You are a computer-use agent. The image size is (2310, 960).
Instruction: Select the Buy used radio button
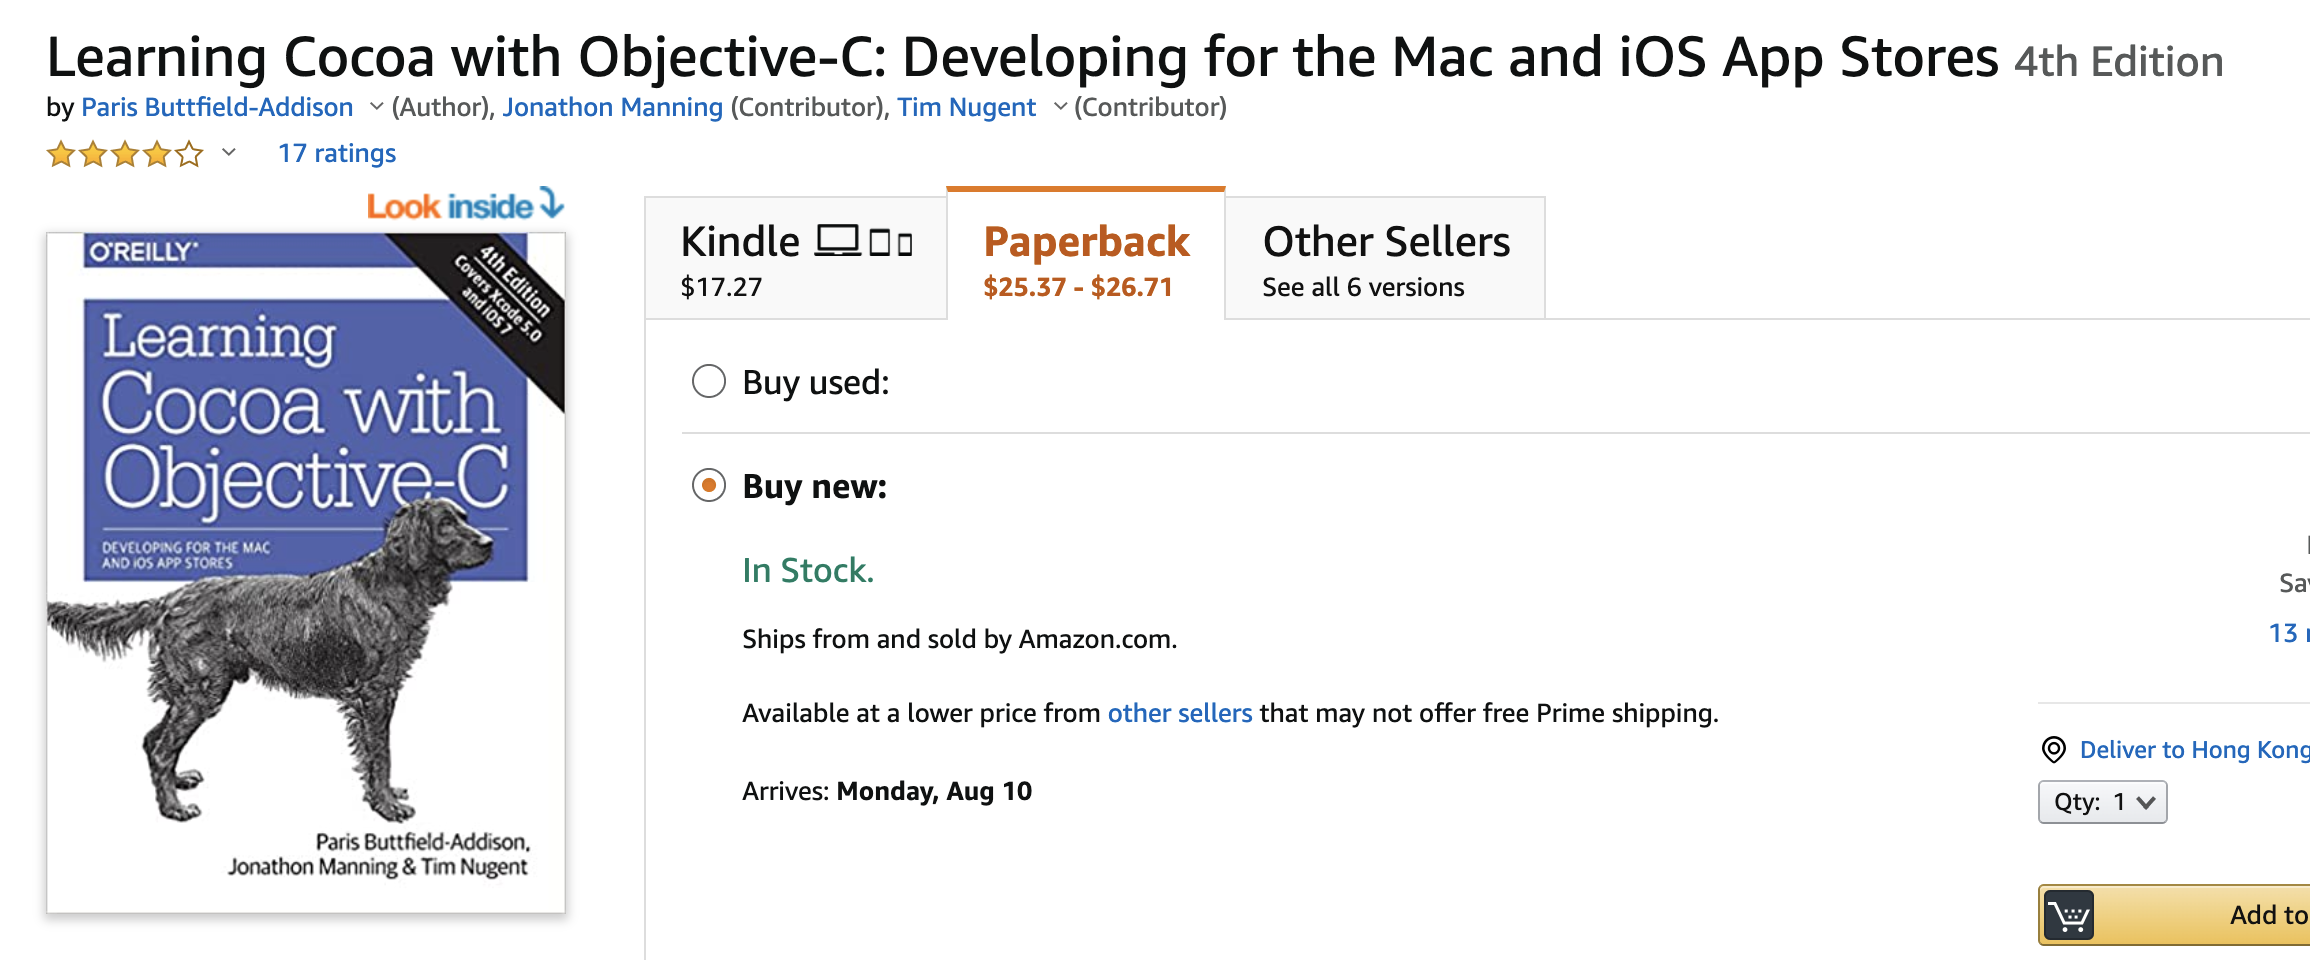click(x=709, y=381)
